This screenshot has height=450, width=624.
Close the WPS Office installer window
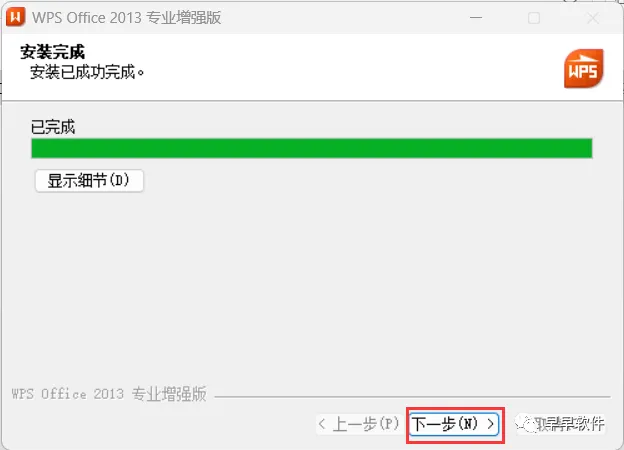593,18
